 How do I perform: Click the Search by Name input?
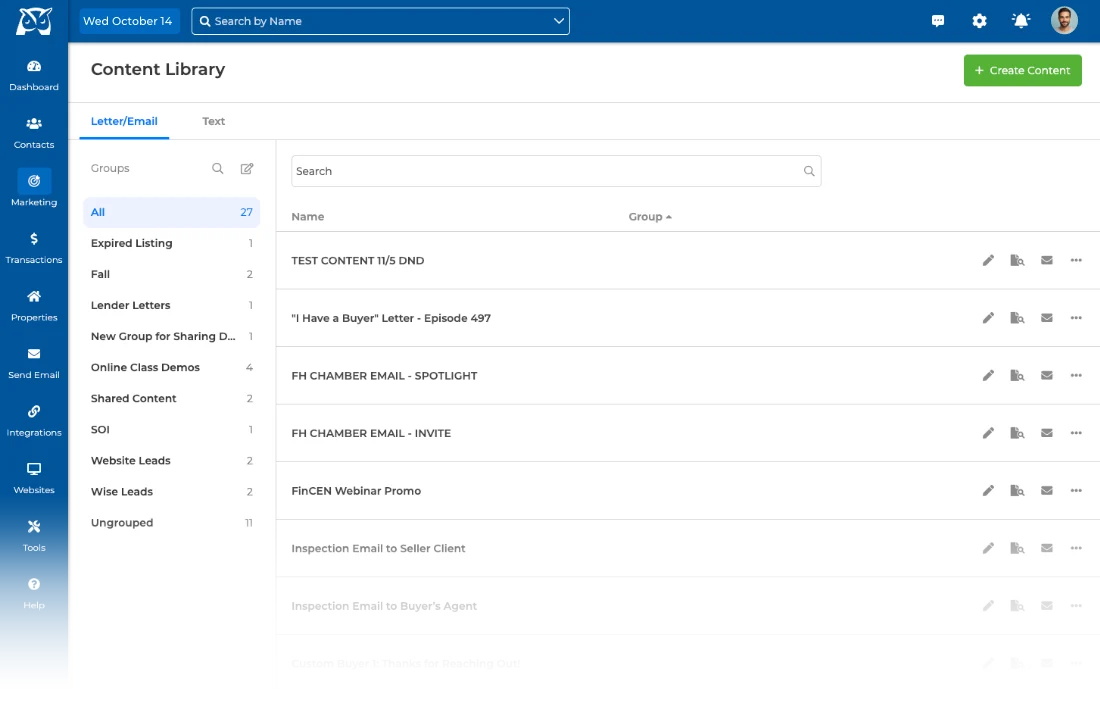(380, 21)
